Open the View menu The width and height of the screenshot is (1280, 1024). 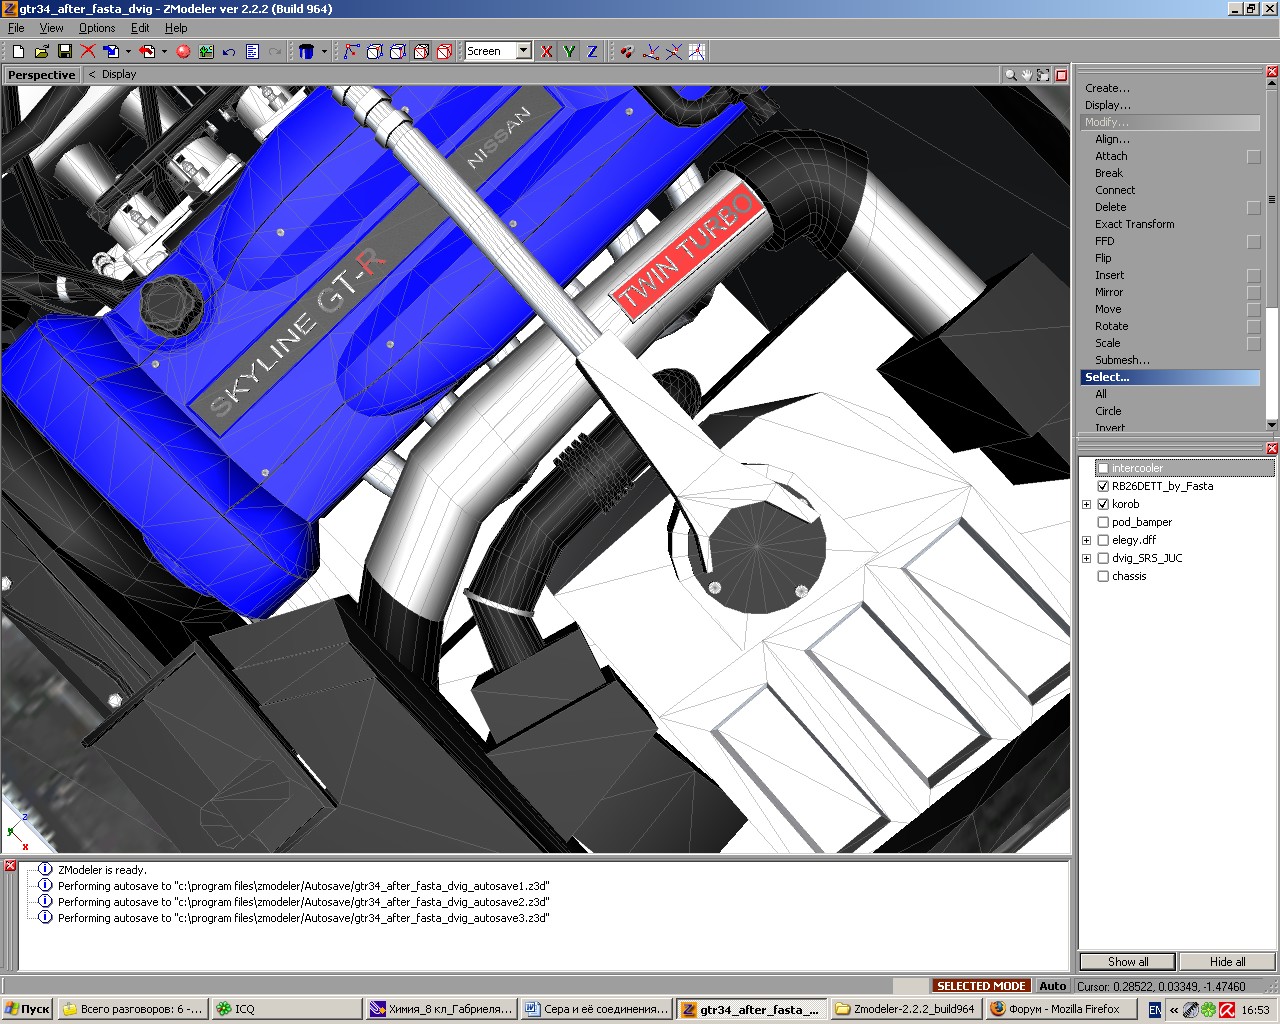point(51,28)
